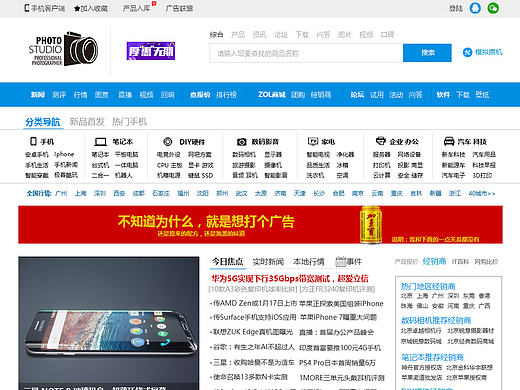The image size is (520, 390).
Task: Open 软件 in the blue nav bar
Action: 443,95
